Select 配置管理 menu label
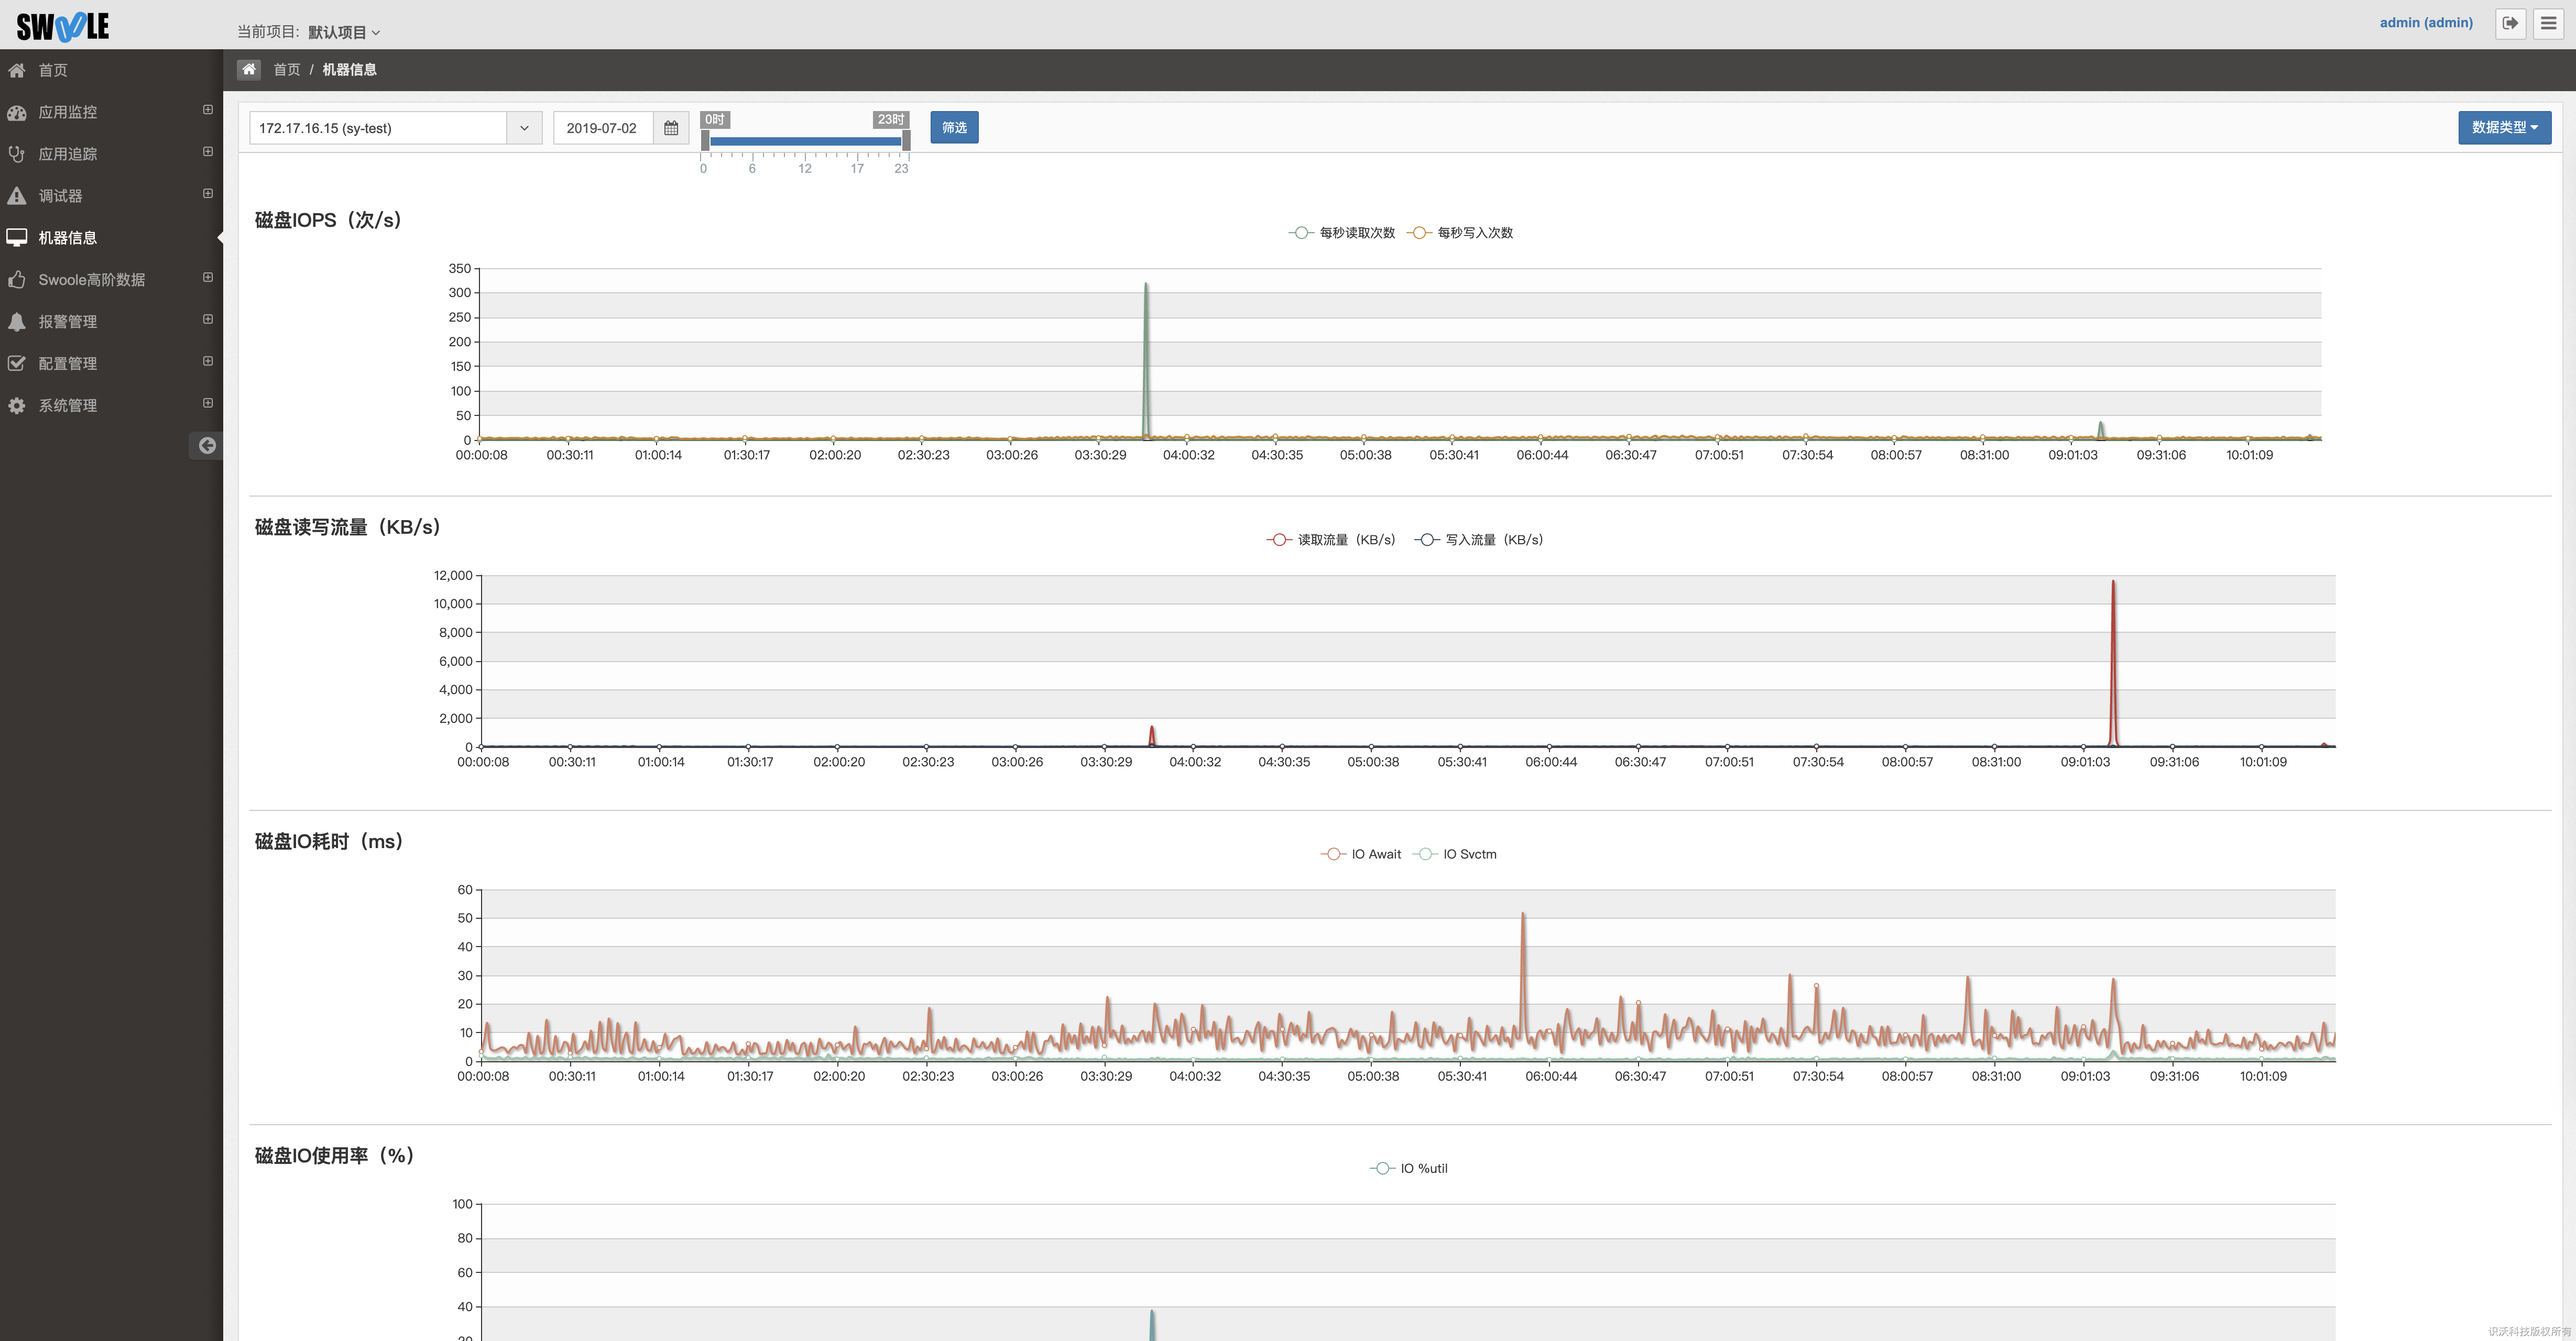The height and width of the screenshot is (1341, 2576). [68, 364]
